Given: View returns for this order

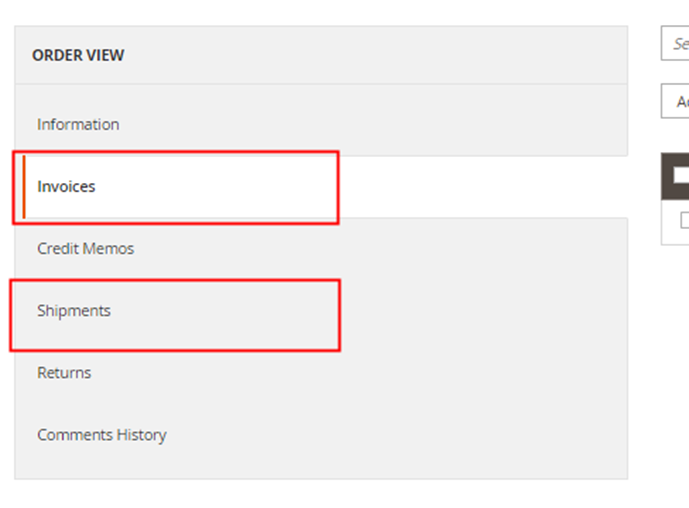Looking at the screenshot, I should tap(64, 373).
